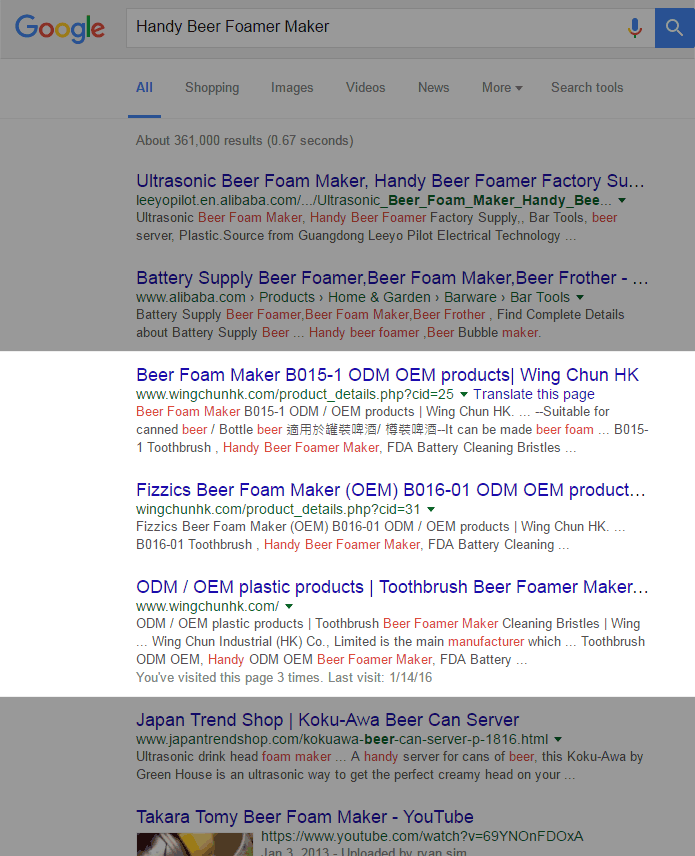The width and height of the screenshot is (695, 856).
Task: Open Beer Foam Maker B015-1 Wing Chun result
Action: coord(387,375)
